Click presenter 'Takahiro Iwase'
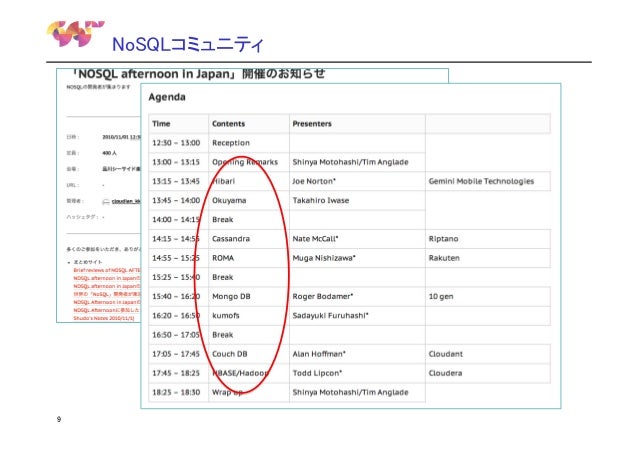The width and height of the screenshot is (638, 451). tap(321, 200)
